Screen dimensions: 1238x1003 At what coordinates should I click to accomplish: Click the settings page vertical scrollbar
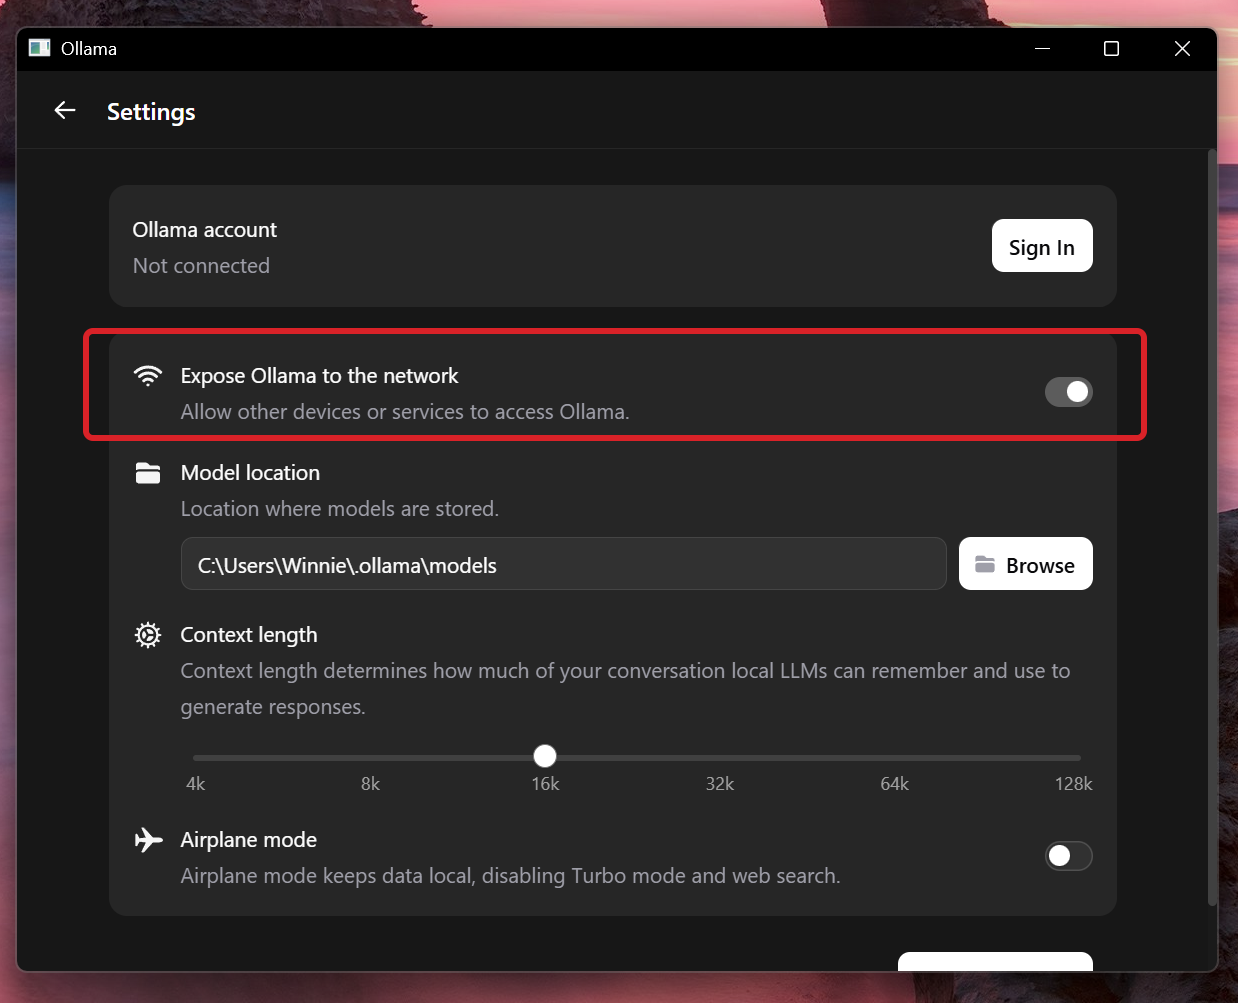[x=1212, y=528]
